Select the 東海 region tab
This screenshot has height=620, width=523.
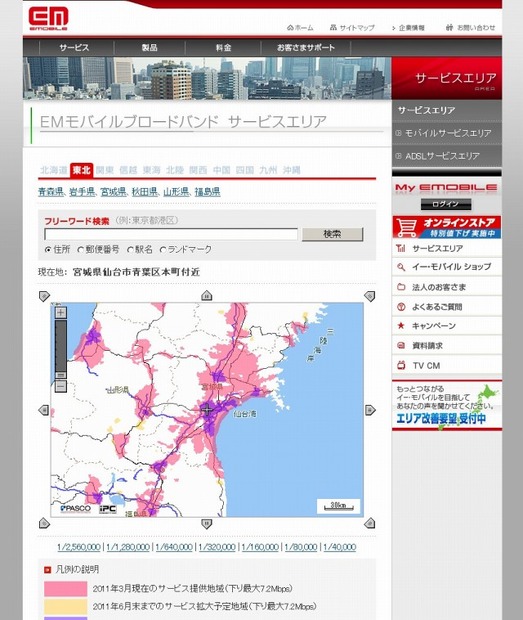click(x=151, y=170)
